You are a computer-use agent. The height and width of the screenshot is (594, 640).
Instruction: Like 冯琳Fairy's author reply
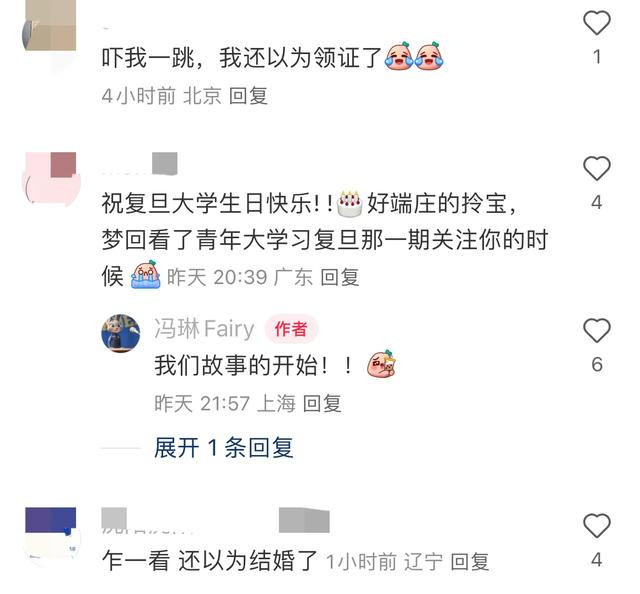coord(597,330)
